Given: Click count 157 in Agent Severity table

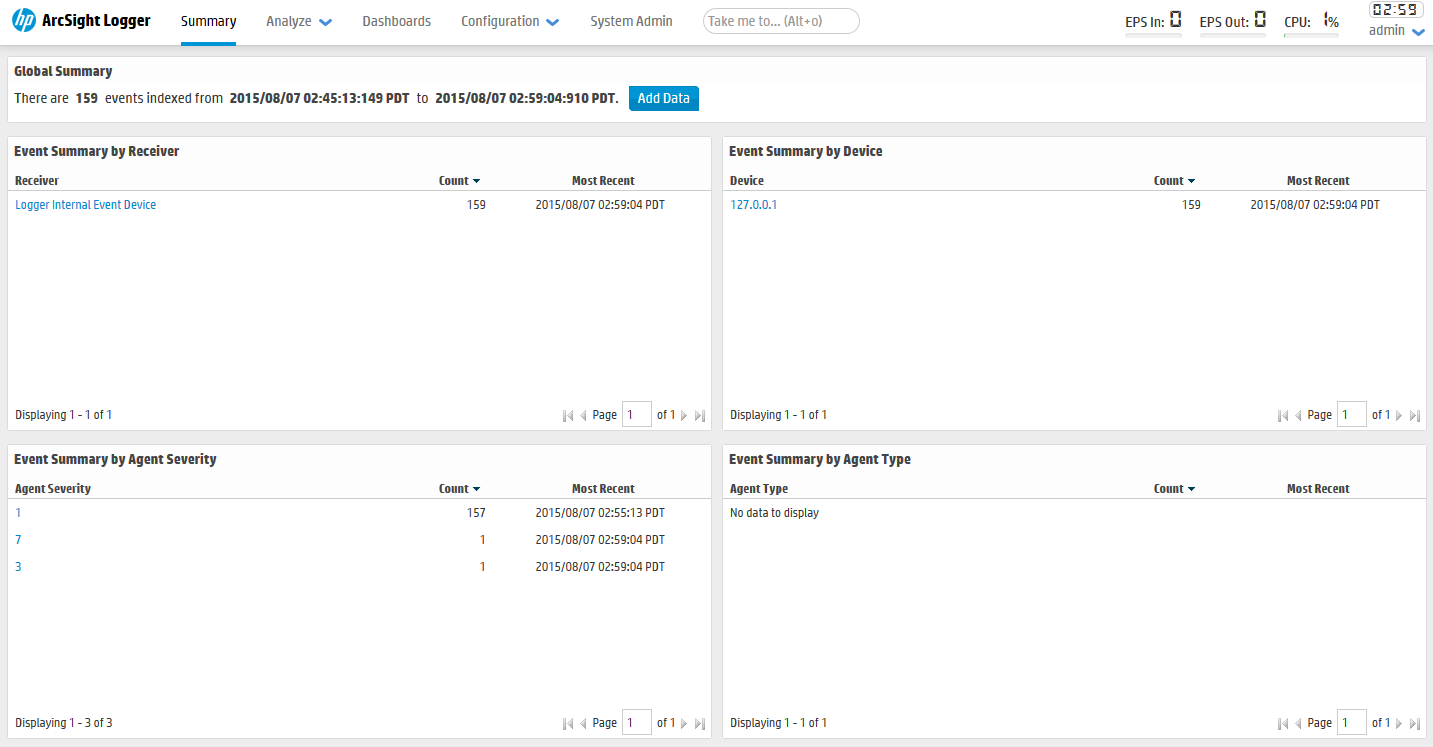Looking at the screenshot, I should pyautogui.click(x=476, y=513).
